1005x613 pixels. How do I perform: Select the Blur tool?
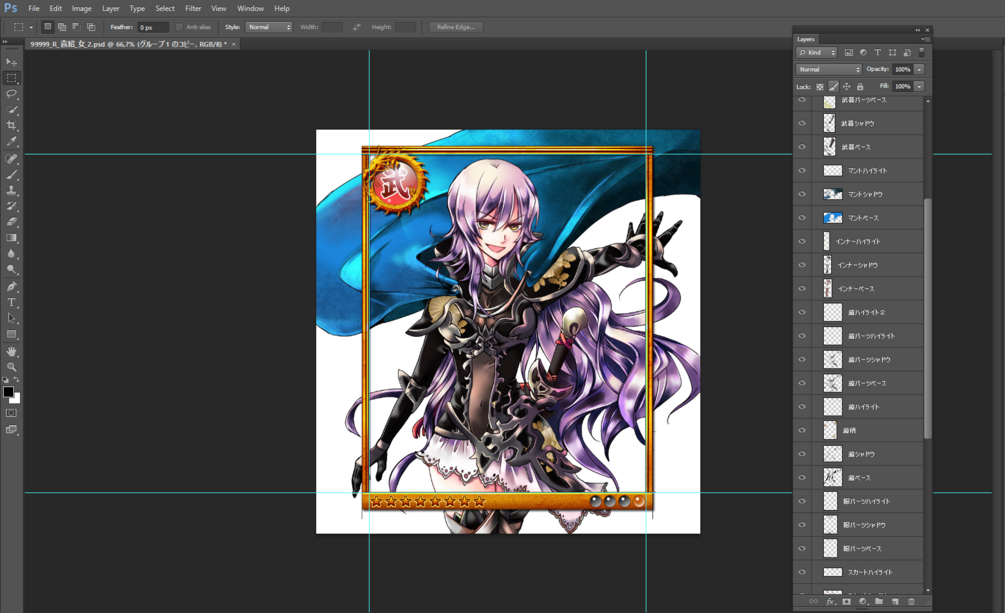12,254
